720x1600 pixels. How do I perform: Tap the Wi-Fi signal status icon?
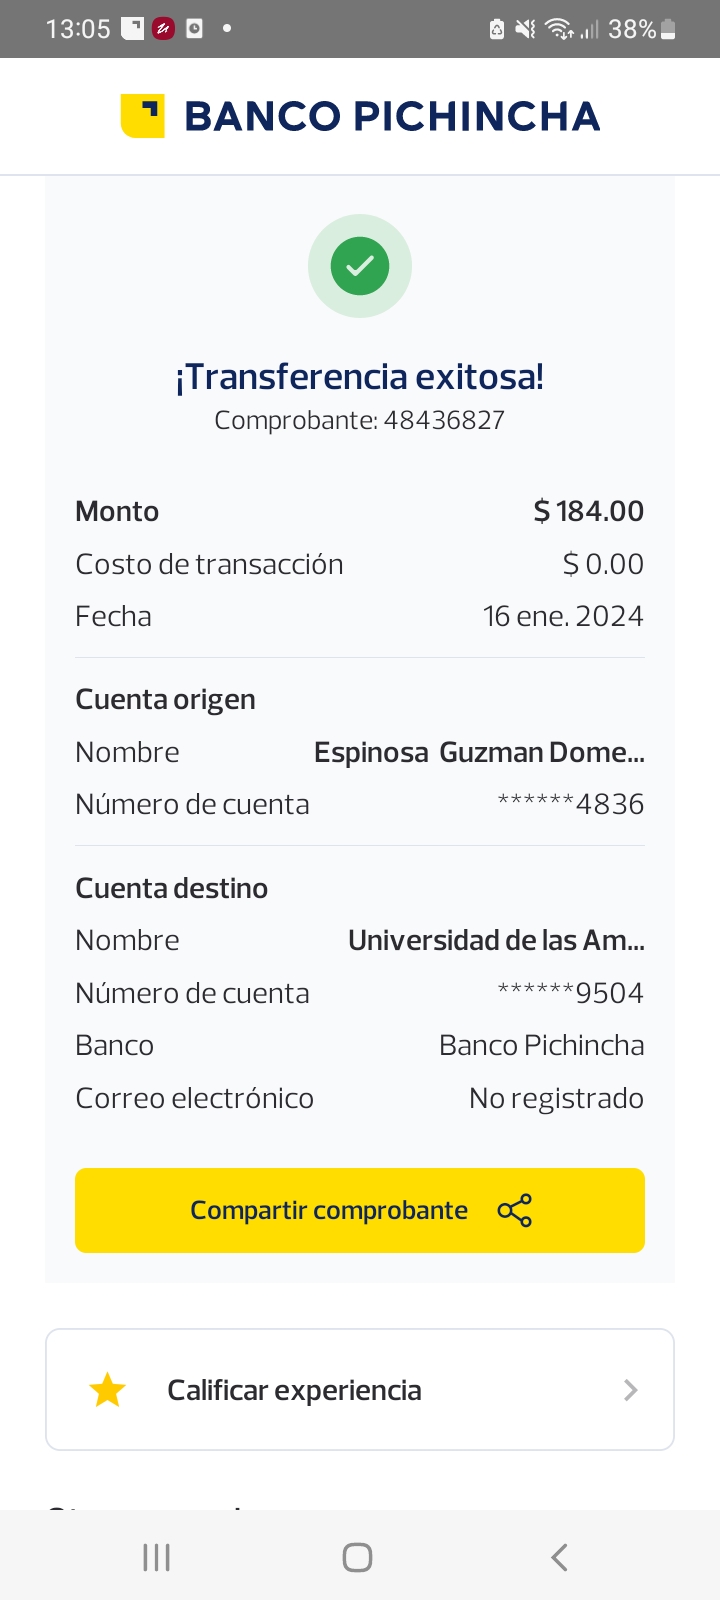(558, 30)
